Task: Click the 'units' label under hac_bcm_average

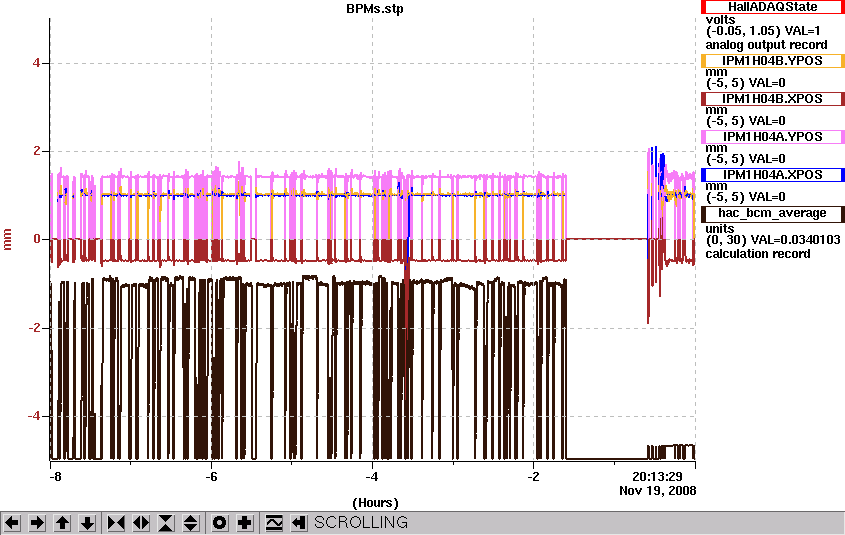Action: (x=720, y=228)
